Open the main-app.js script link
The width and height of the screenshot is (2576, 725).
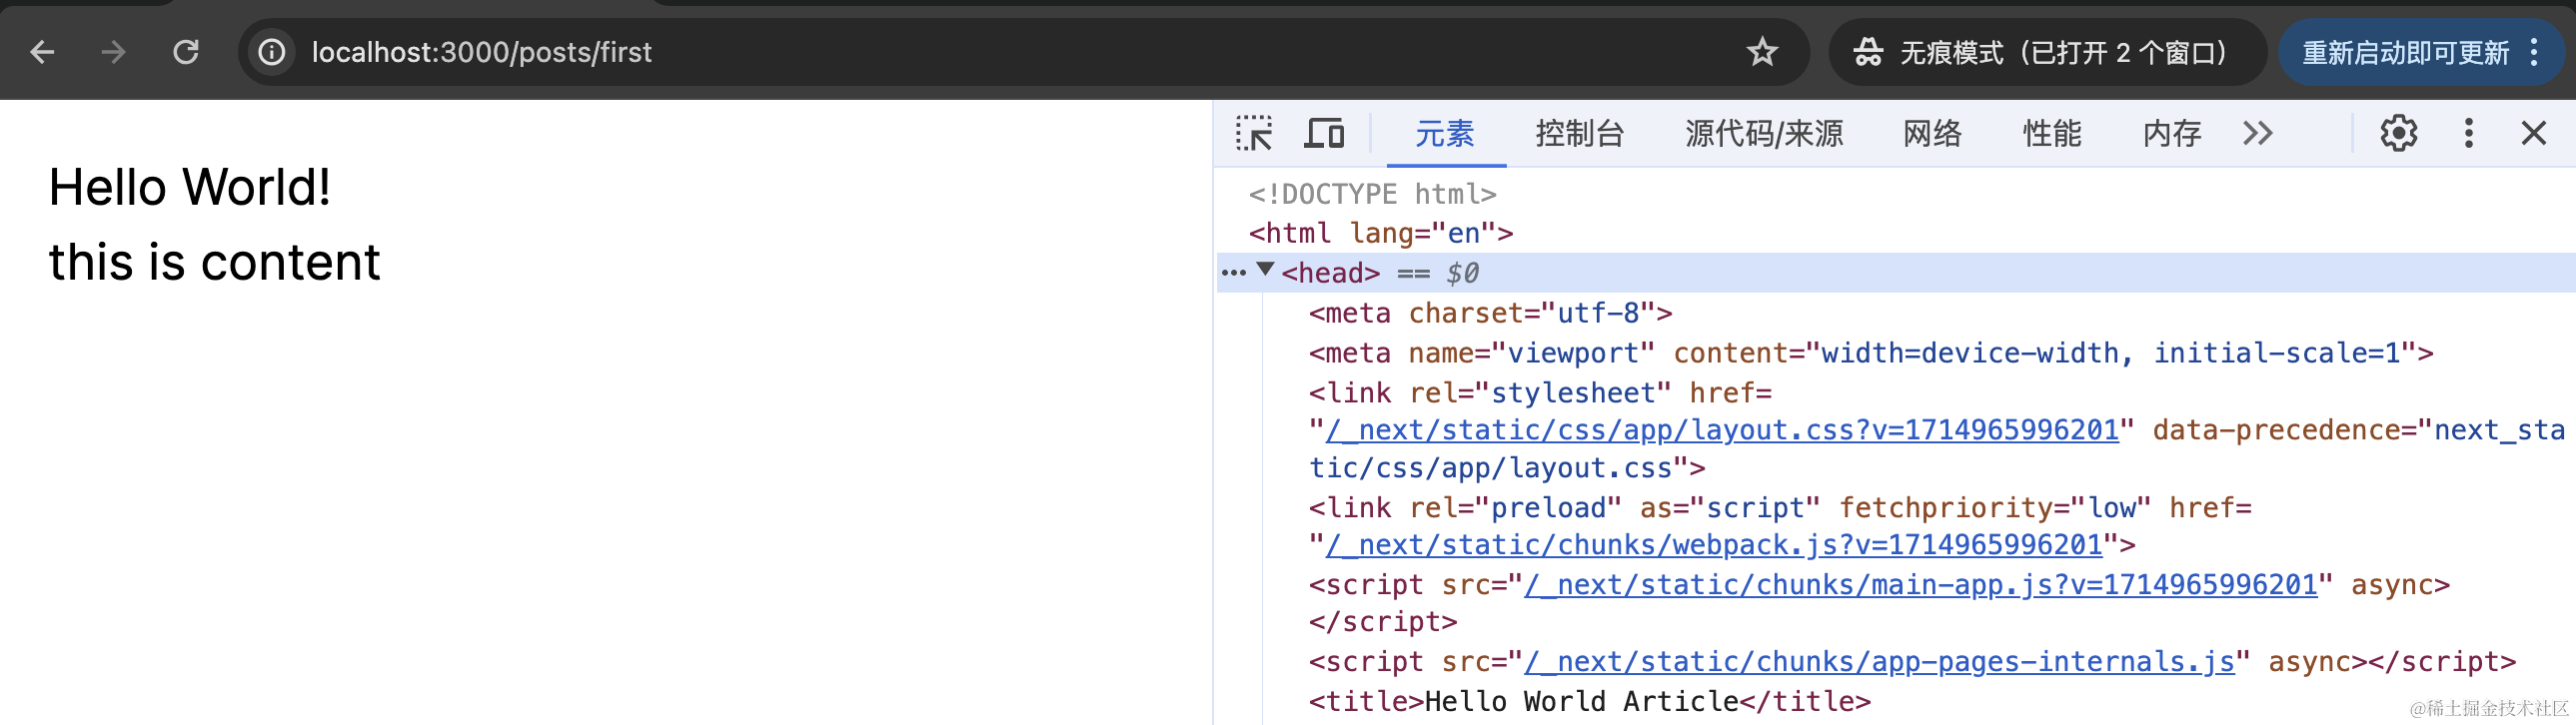(x=1920, y=585)
